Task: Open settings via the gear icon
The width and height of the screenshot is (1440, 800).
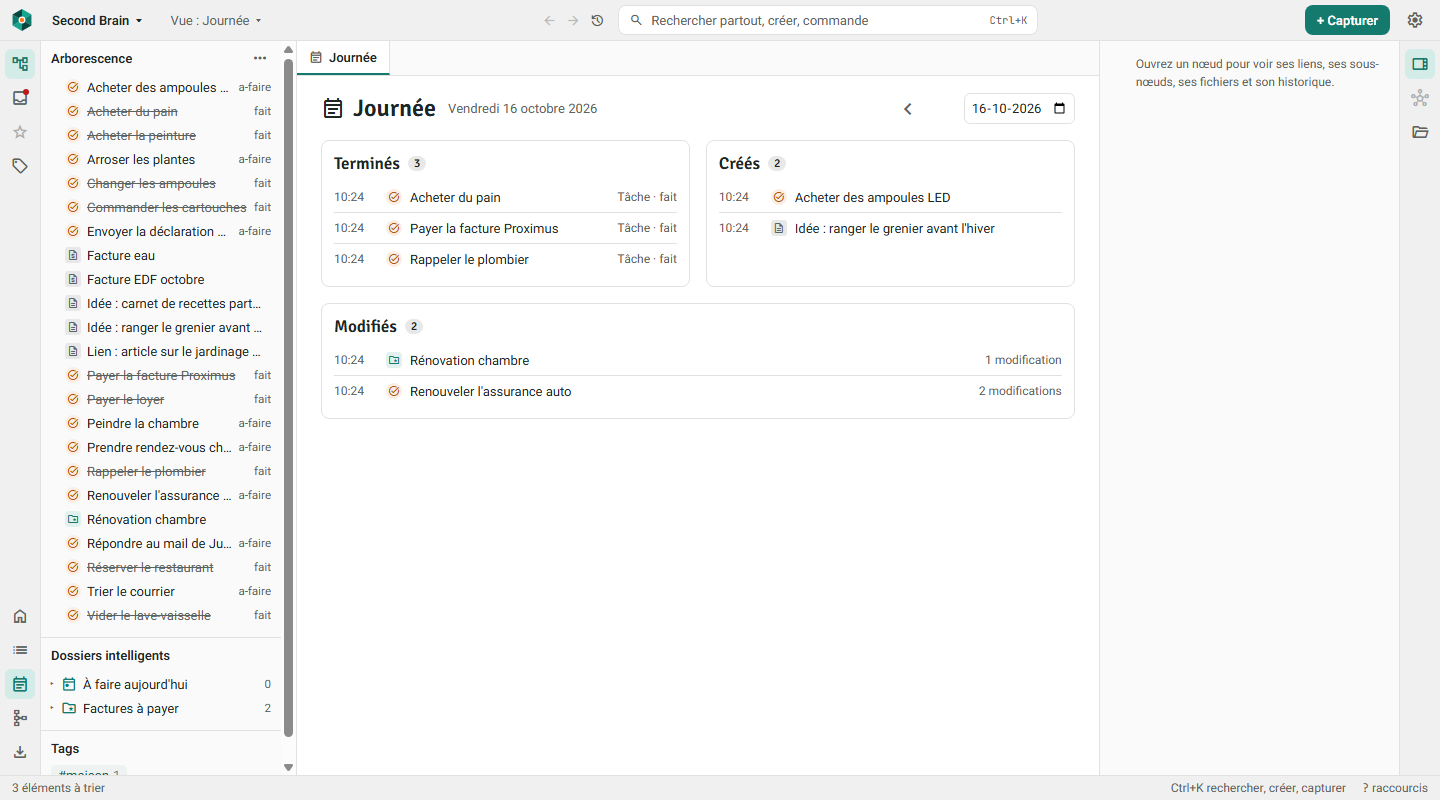Action: click(x=1415, y=20)
